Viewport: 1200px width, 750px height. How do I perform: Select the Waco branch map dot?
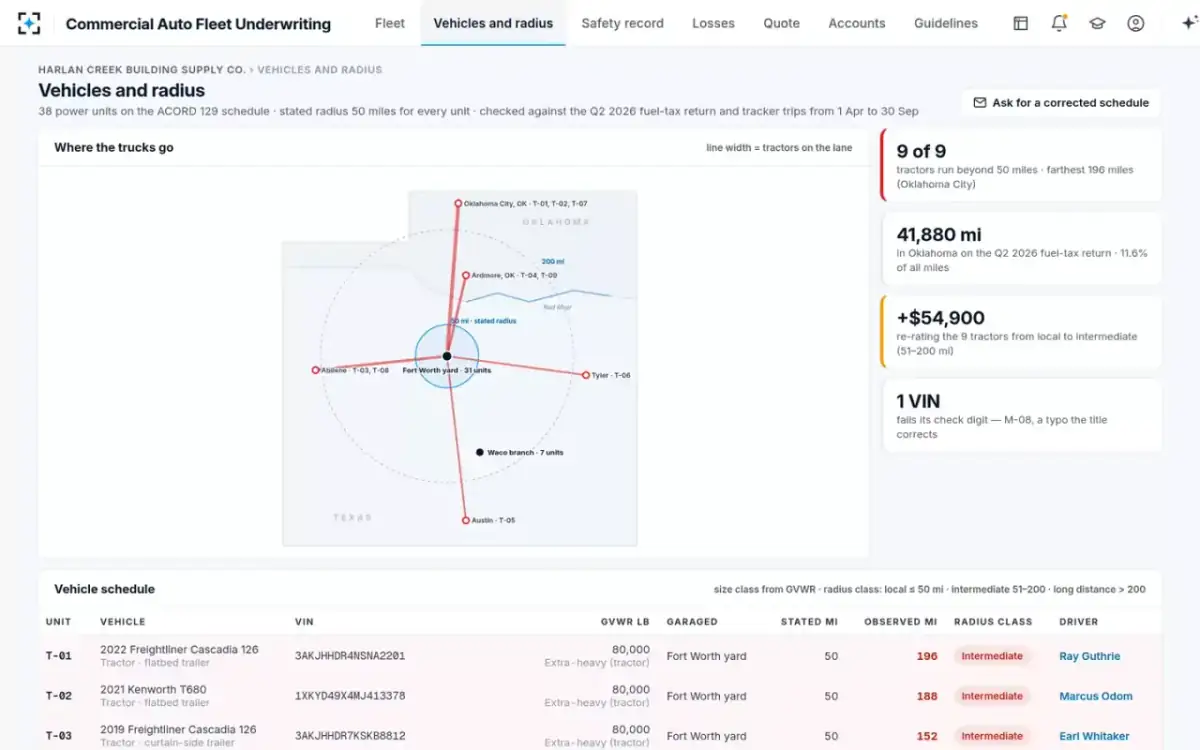pos(480,452)
